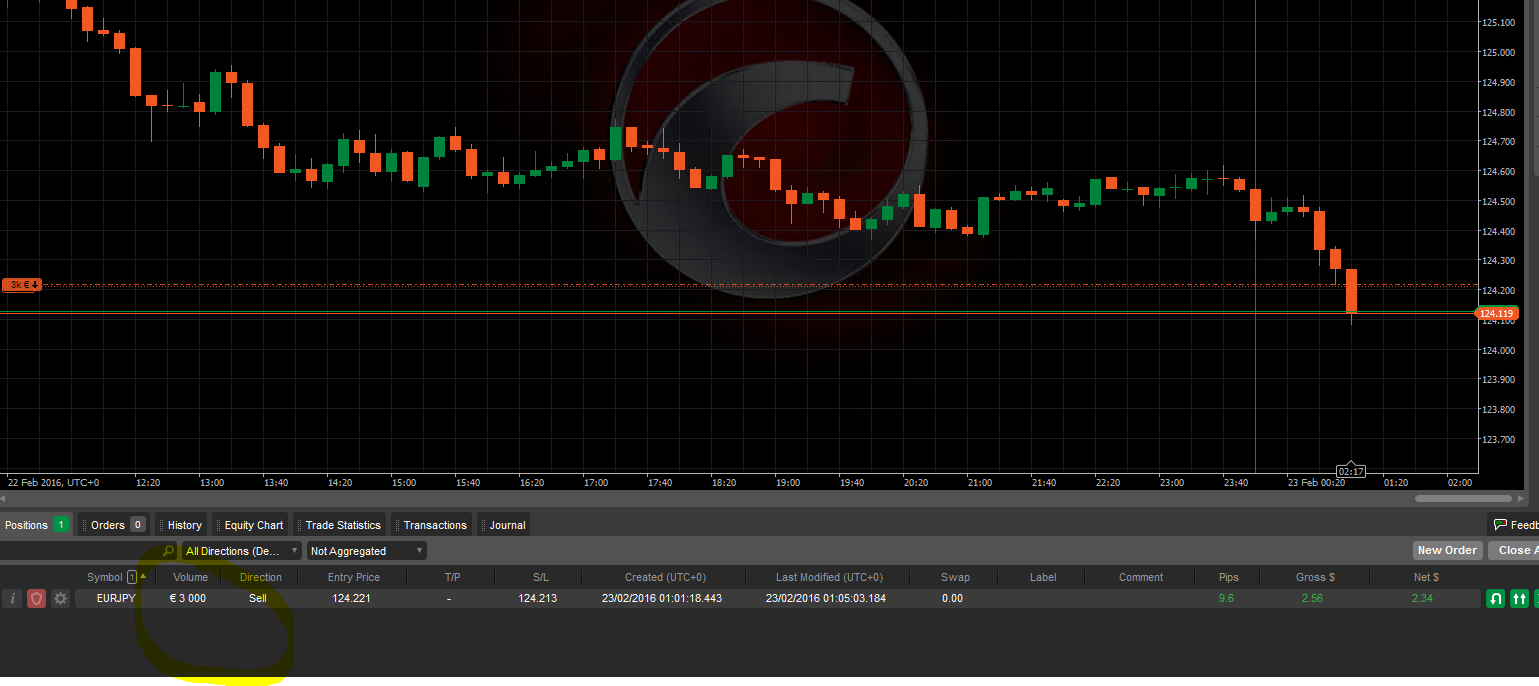Open info for the EURJPY position

12,598
